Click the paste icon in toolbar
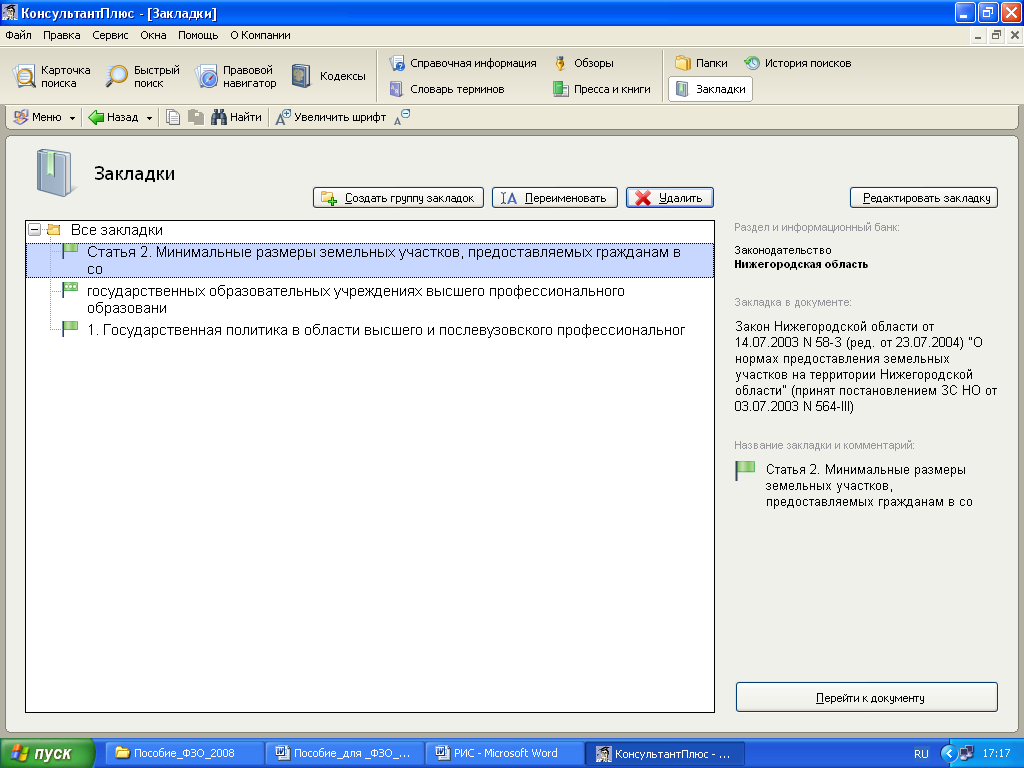This screenshot has width=1024, height=768. click(196, 118)
